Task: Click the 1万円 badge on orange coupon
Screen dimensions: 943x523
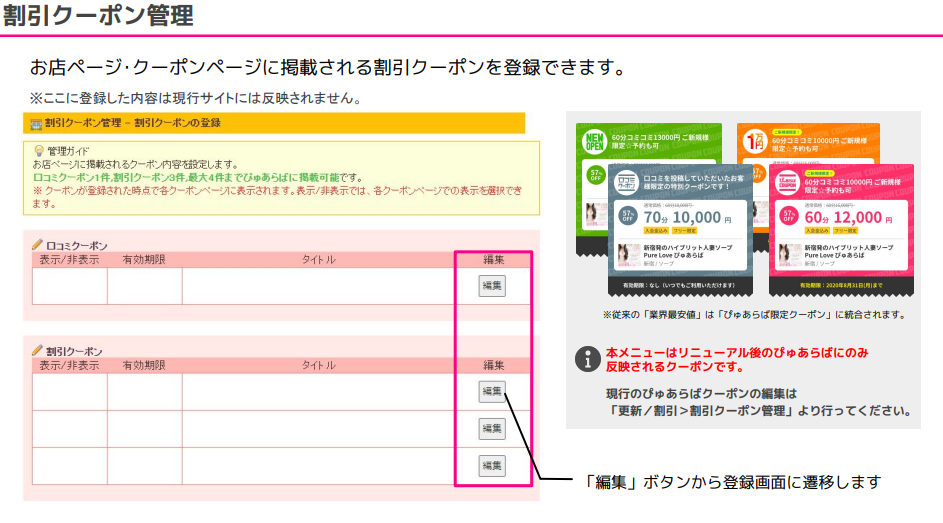Action: 755,140
